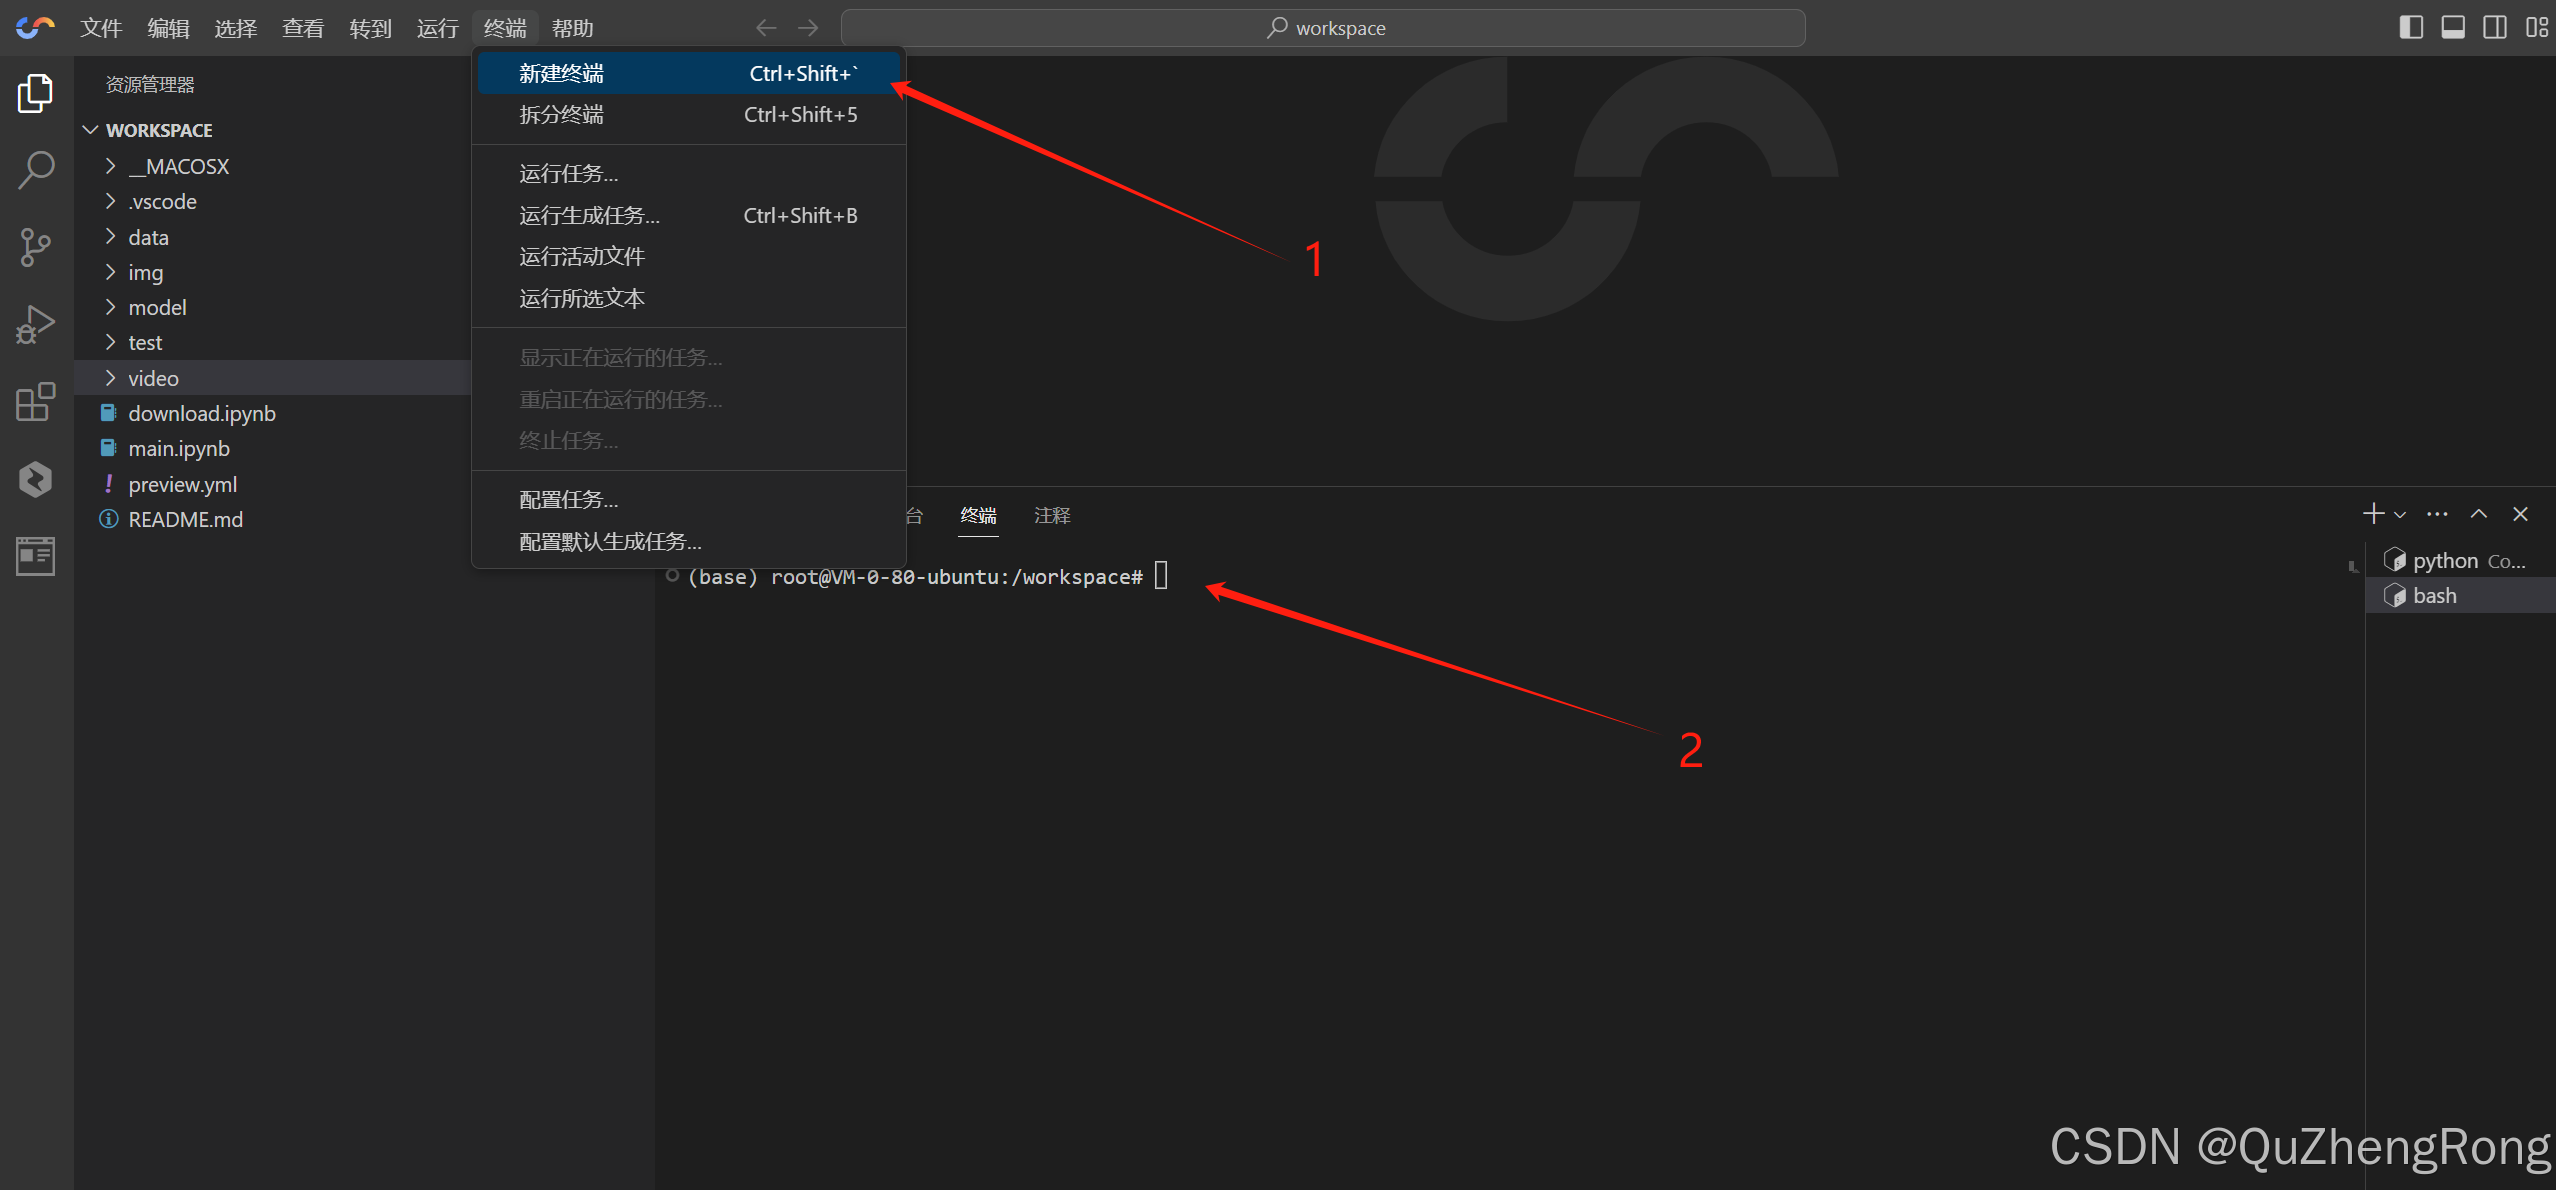Screen dimensions: 2556x1190
Task: Open launch profile dropdown next to plus
Action: pyautogui.click(x=2400, y=515)
